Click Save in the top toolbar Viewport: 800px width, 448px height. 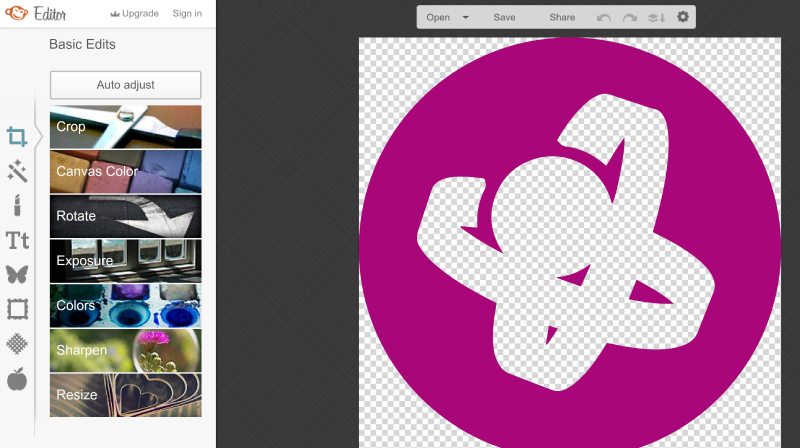click(504, 17)
